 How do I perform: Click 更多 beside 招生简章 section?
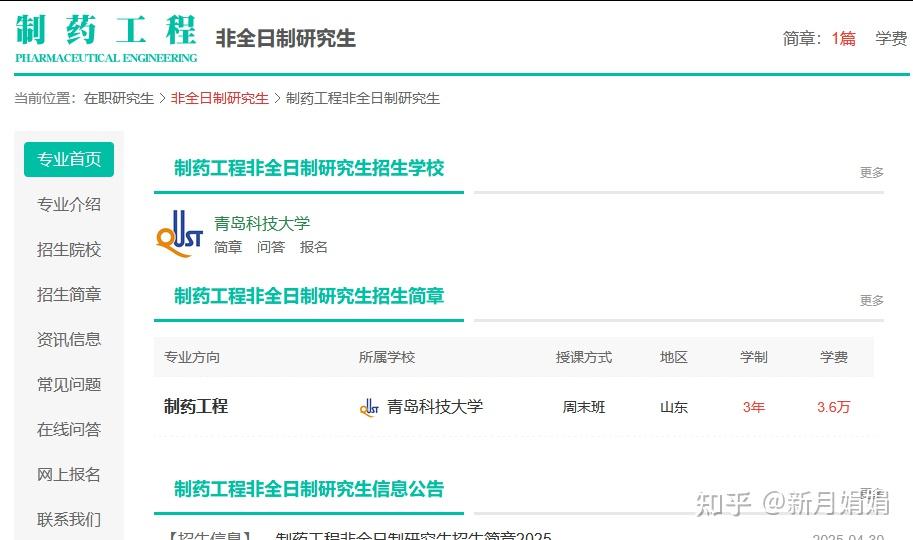(x=872, y=301)
